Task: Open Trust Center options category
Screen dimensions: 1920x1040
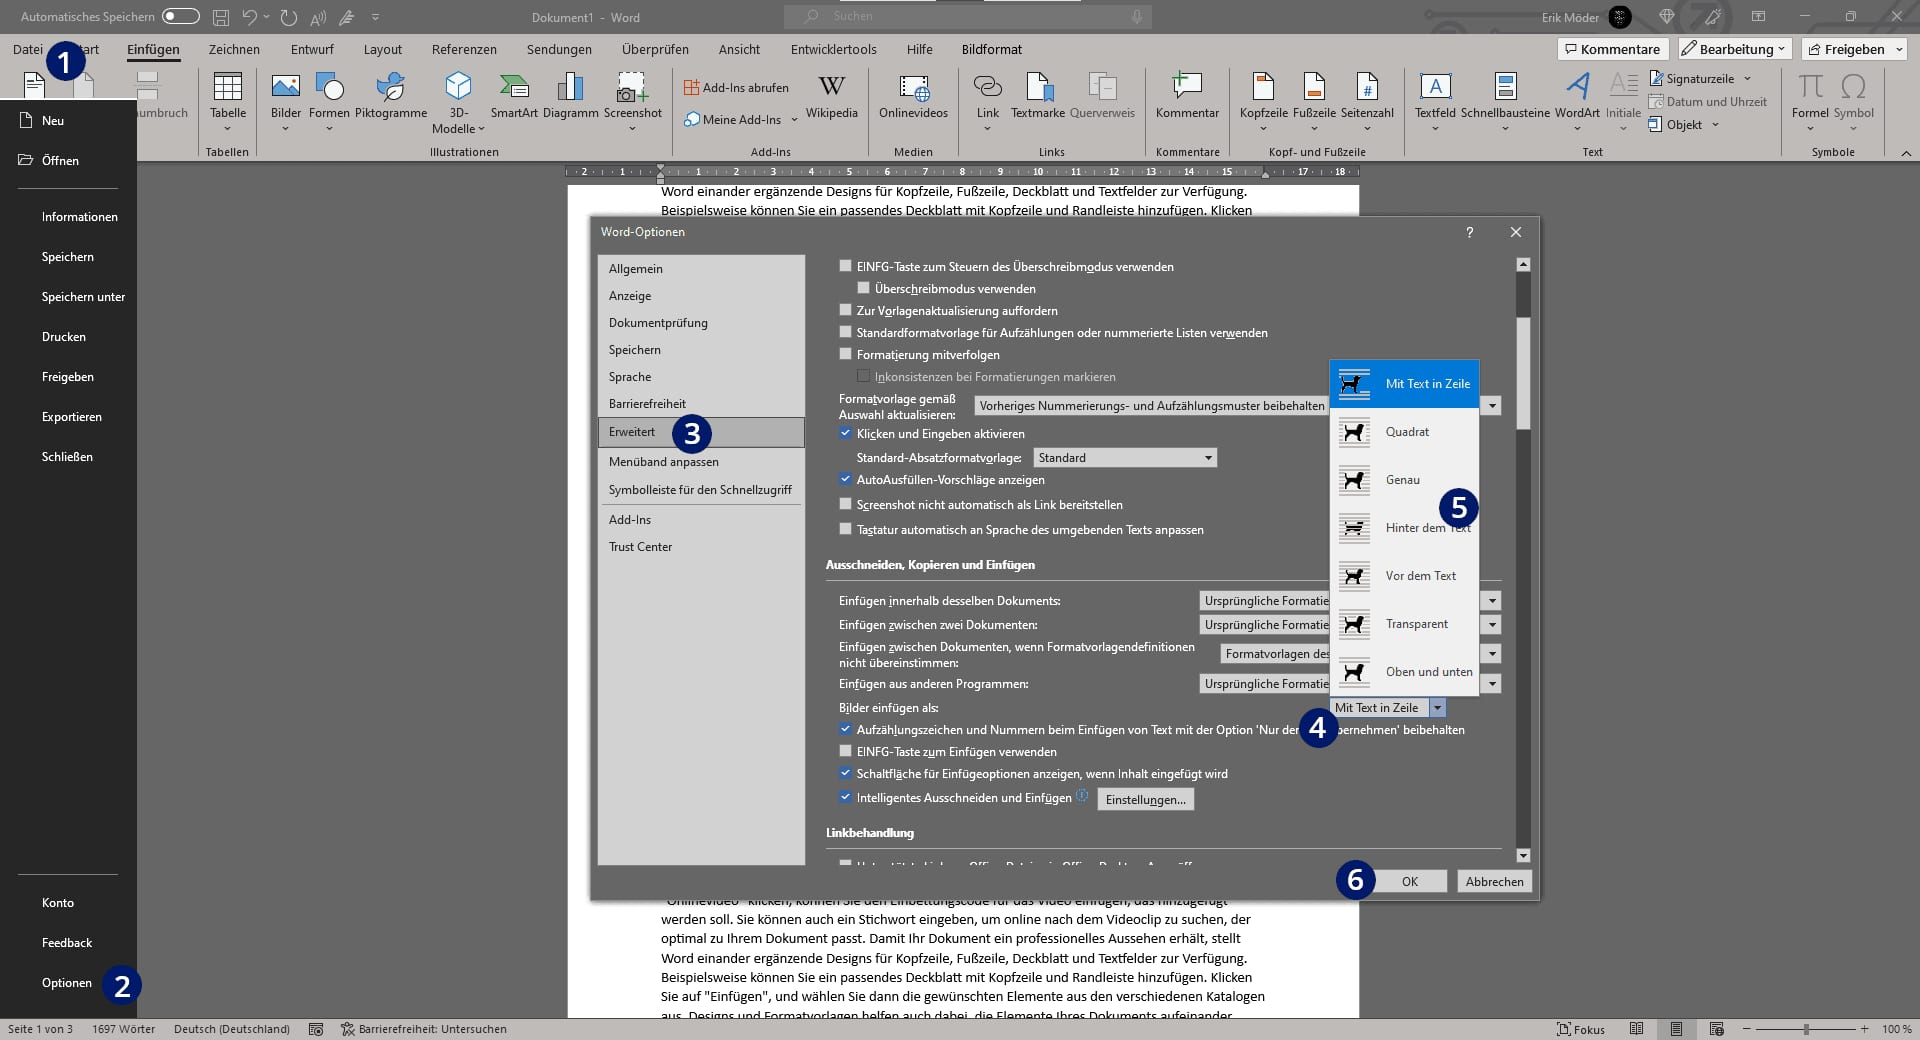Action: click(701, 547)
